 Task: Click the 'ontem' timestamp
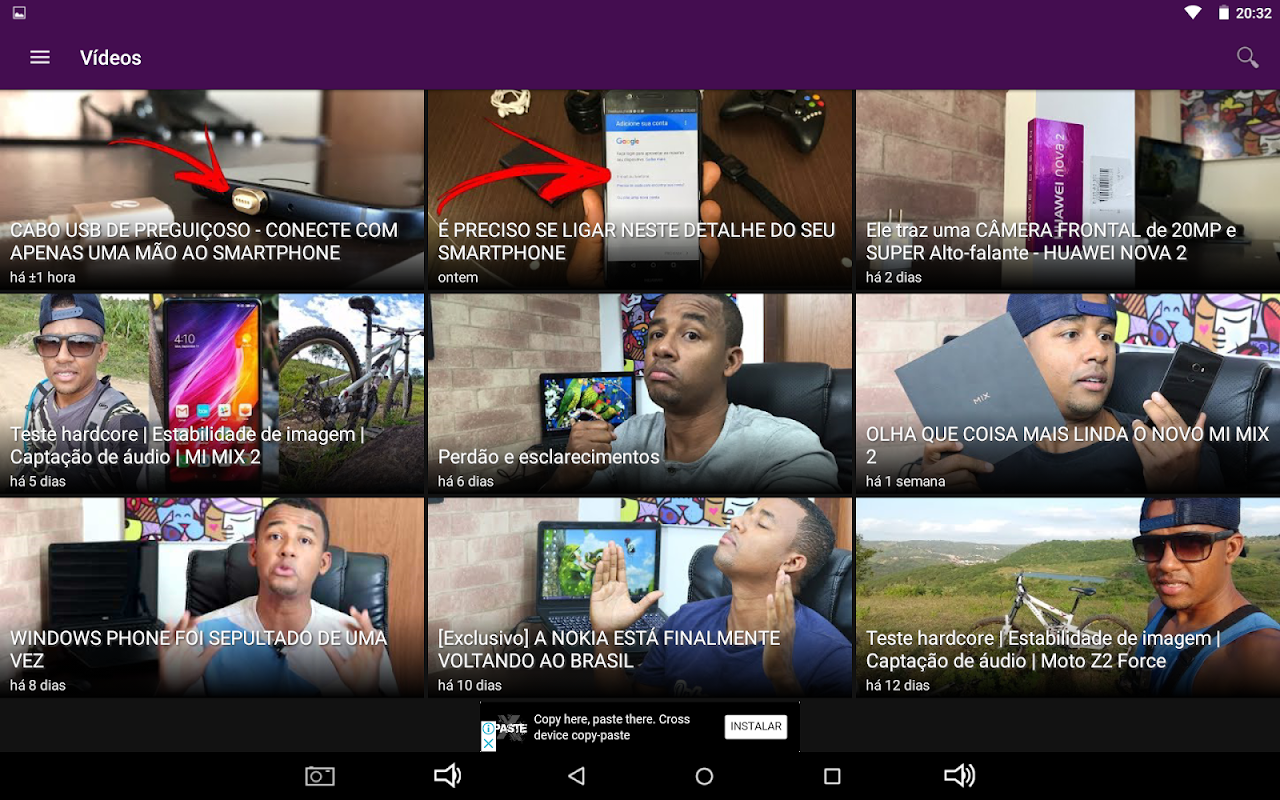[458, 277]
